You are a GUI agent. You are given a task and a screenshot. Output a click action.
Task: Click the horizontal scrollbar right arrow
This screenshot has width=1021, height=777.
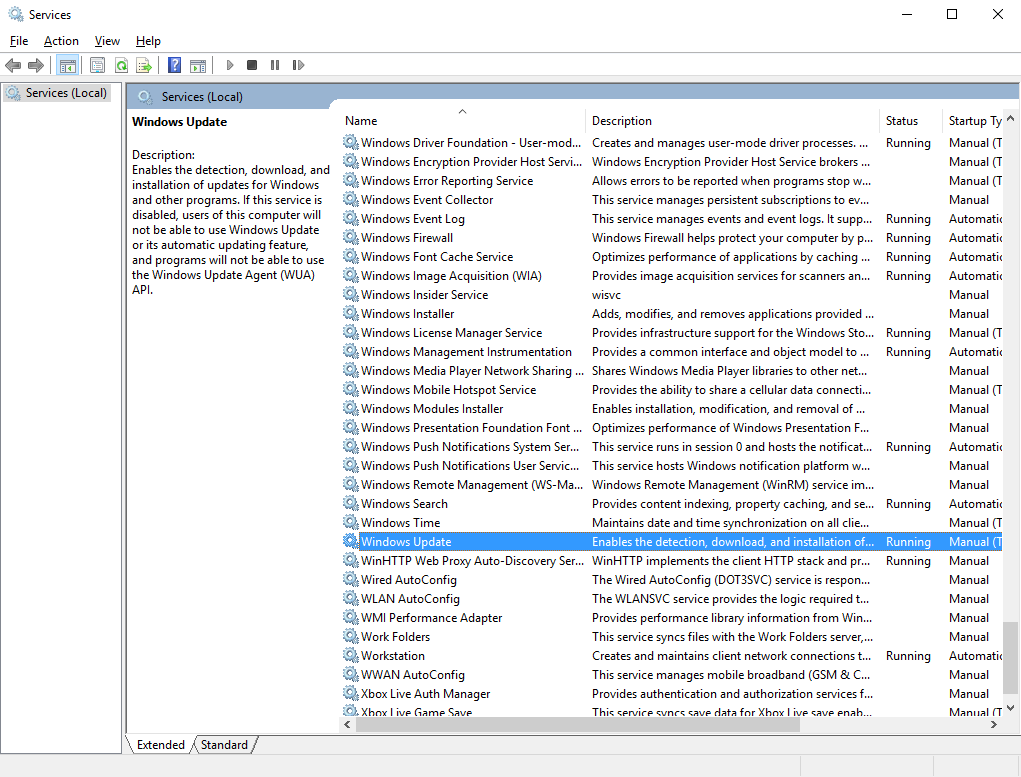[x=994, y=724]
